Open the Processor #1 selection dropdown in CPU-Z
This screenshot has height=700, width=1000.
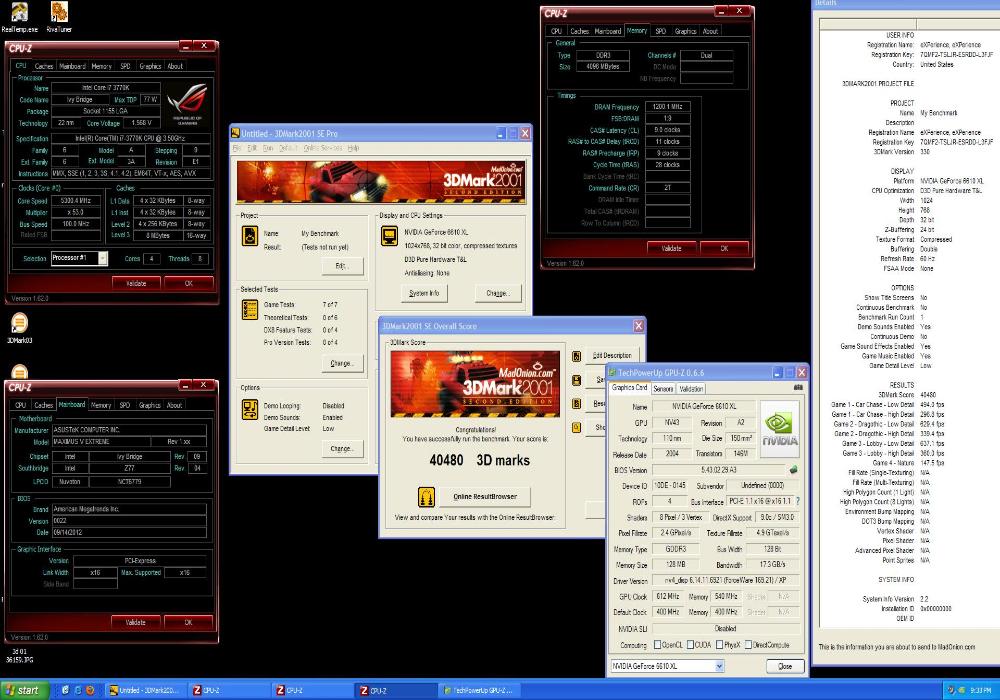tap(103, 258)
